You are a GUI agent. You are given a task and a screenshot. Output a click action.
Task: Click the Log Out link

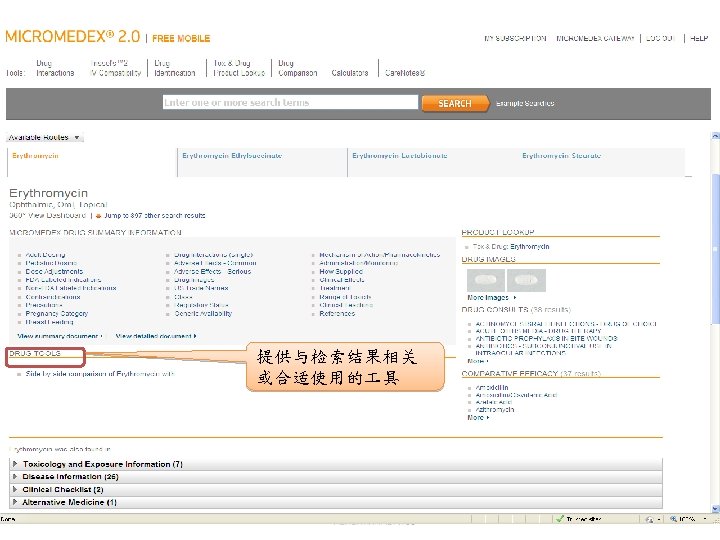(x=660, y=38)
